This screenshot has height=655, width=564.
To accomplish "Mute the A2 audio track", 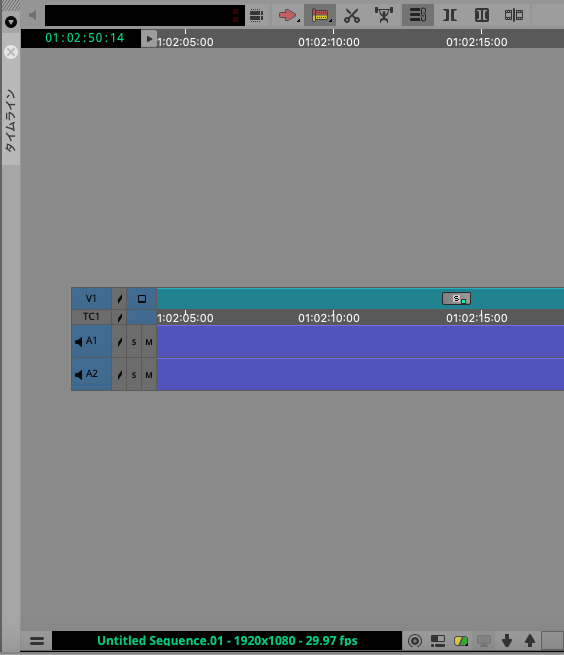I will click(x=149, y=375).
